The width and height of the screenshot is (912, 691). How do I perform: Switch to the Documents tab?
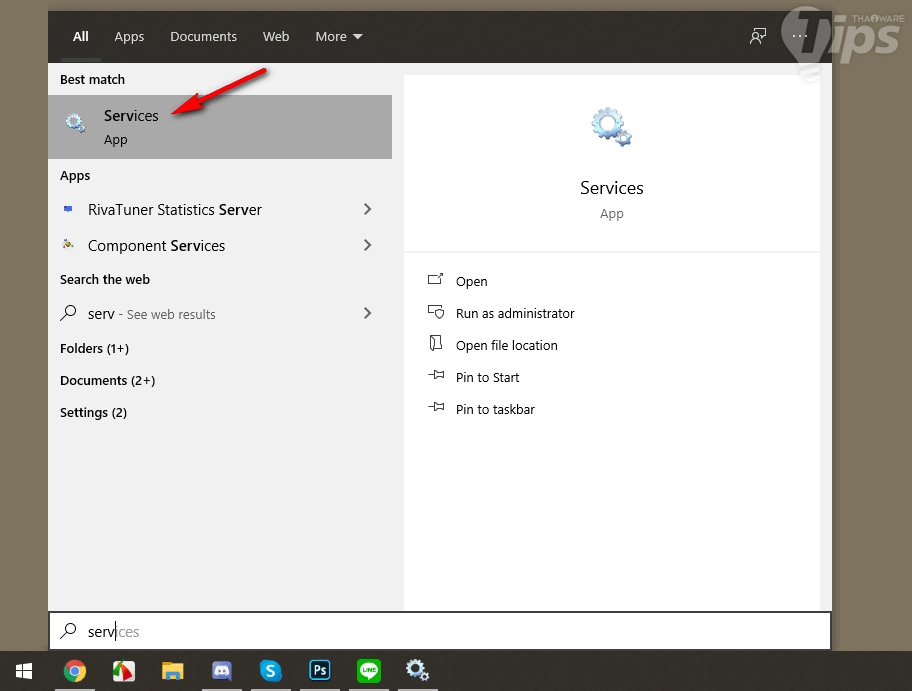[x=204, y=37]
